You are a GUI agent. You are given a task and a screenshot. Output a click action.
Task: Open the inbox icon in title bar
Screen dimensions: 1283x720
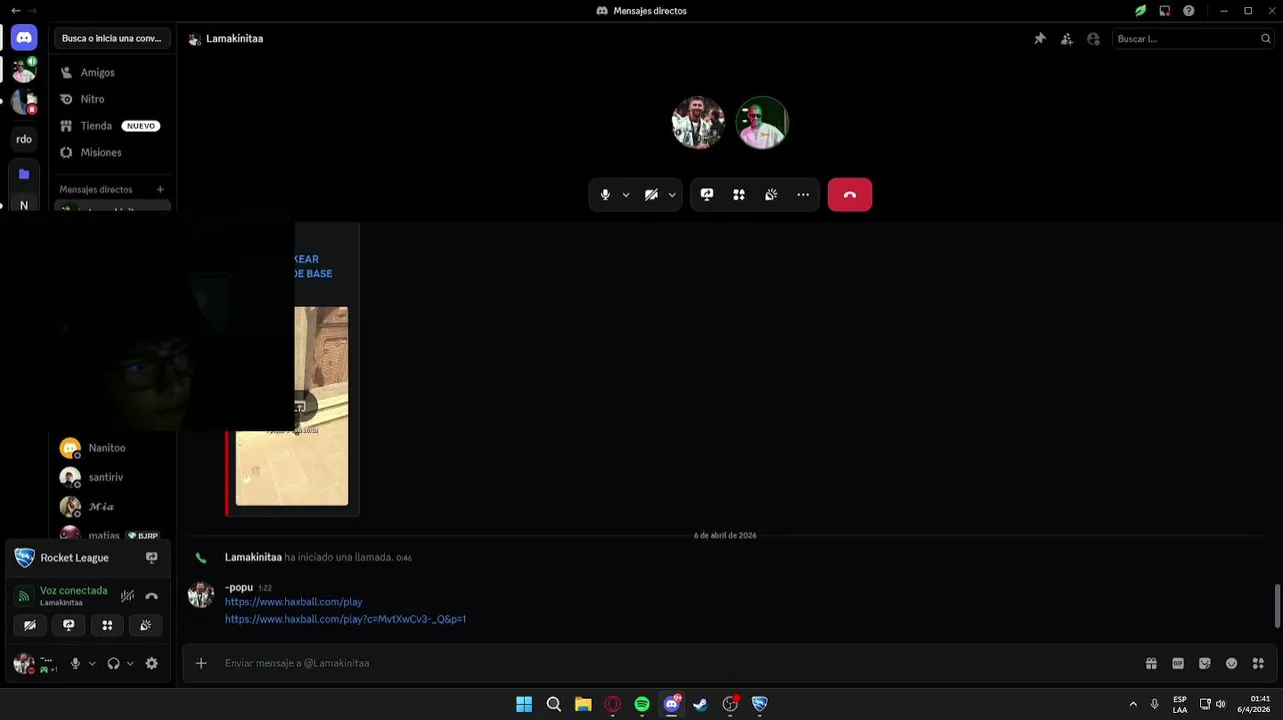[x=1165, y=11]
